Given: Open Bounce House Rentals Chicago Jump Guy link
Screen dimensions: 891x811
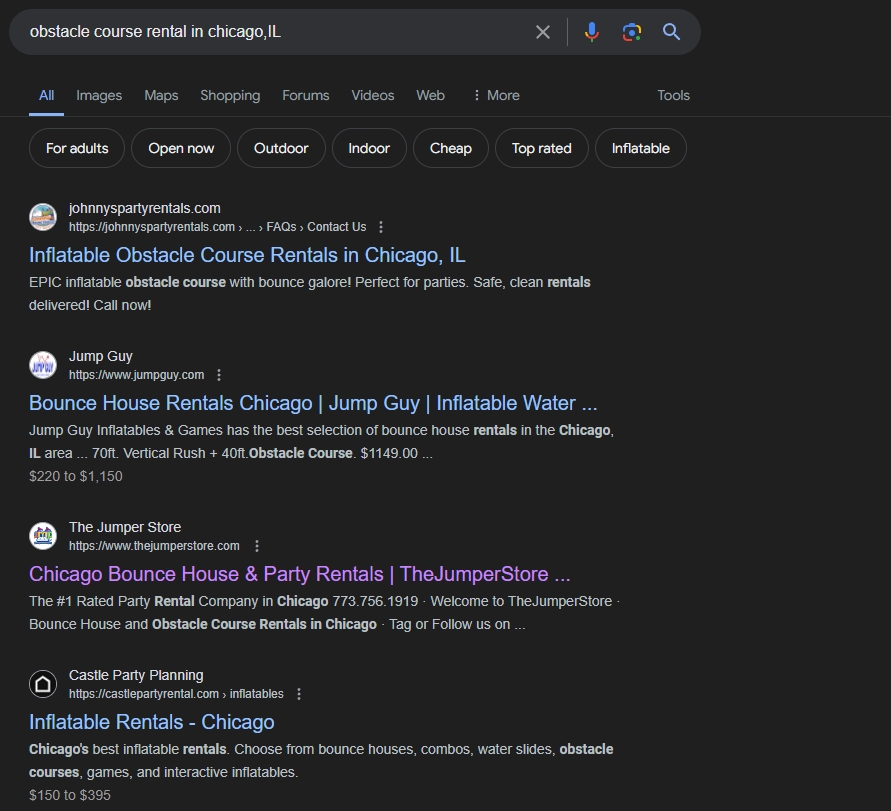Looking at the screenshot, I should click(x=313, y=403).
